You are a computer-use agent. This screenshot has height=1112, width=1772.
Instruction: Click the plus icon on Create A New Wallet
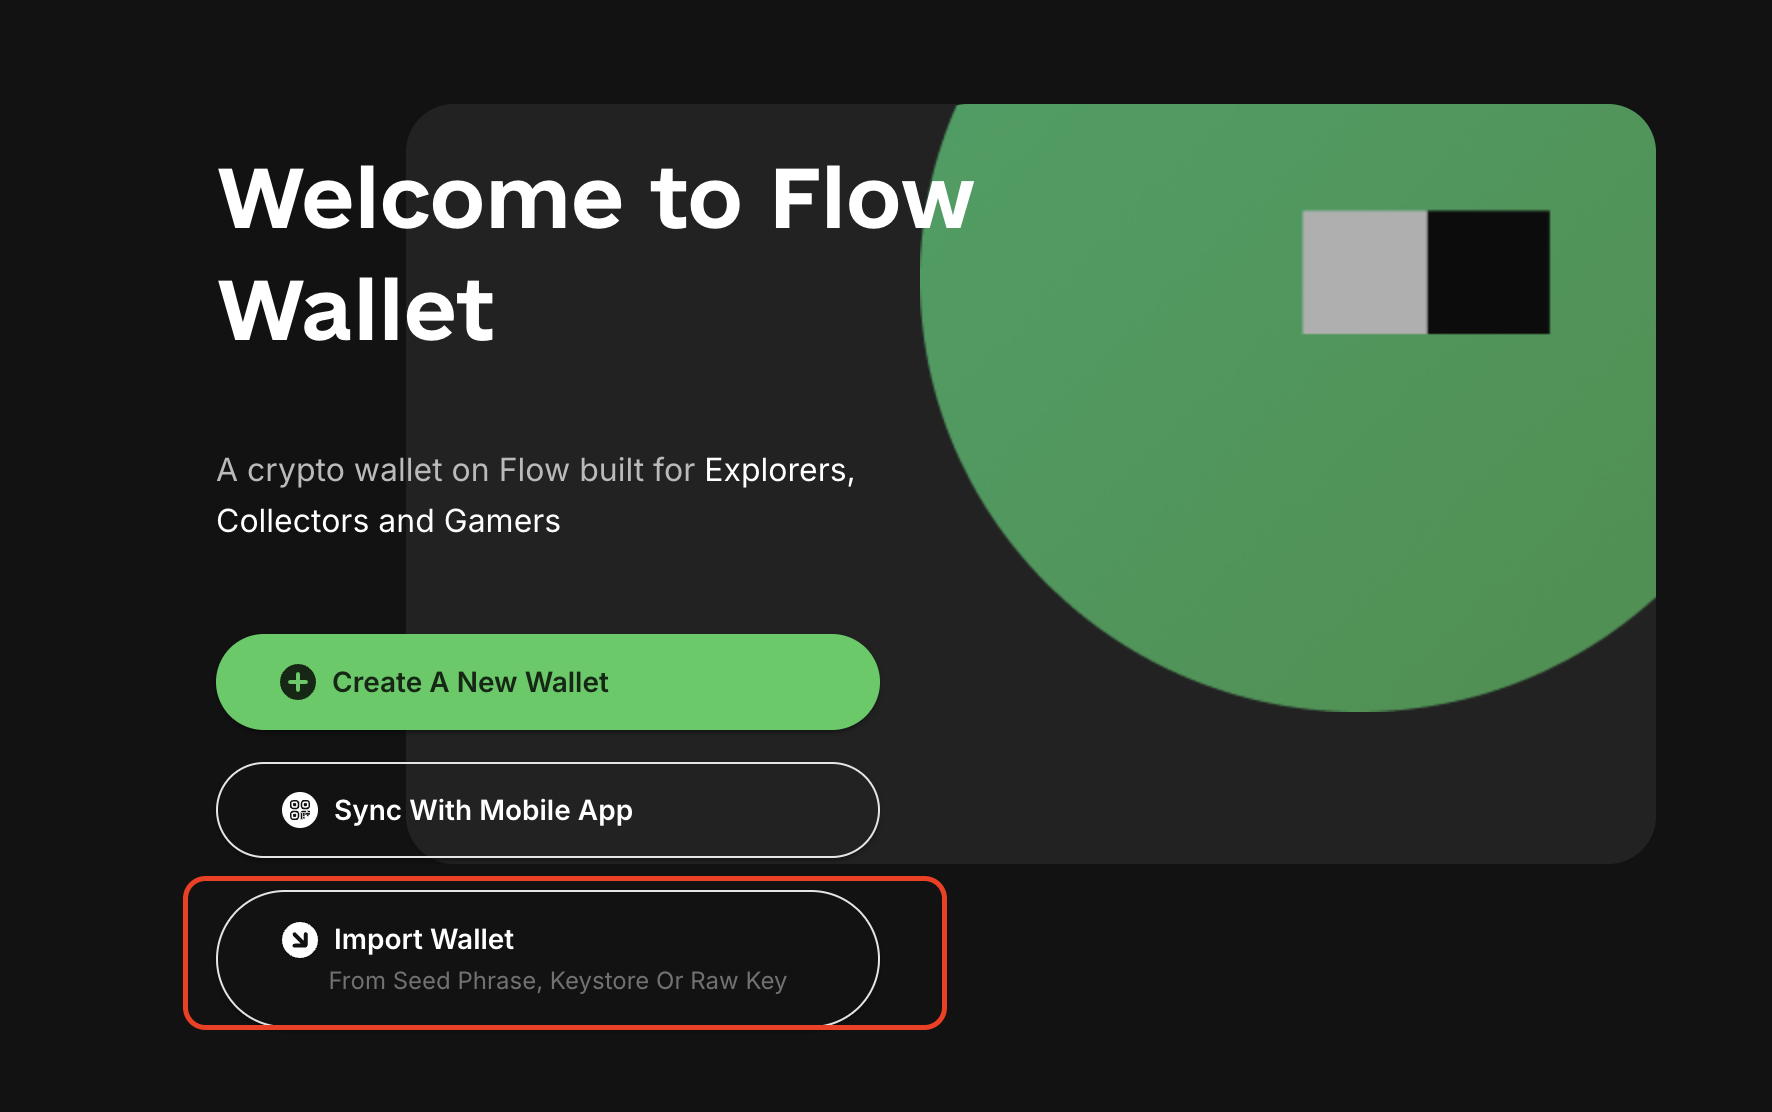298,682
